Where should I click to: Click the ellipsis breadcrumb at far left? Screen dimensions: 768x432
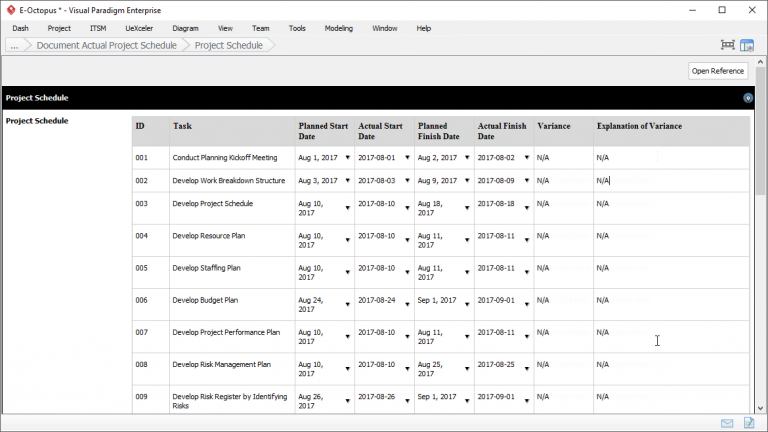[x=14, y=45]
